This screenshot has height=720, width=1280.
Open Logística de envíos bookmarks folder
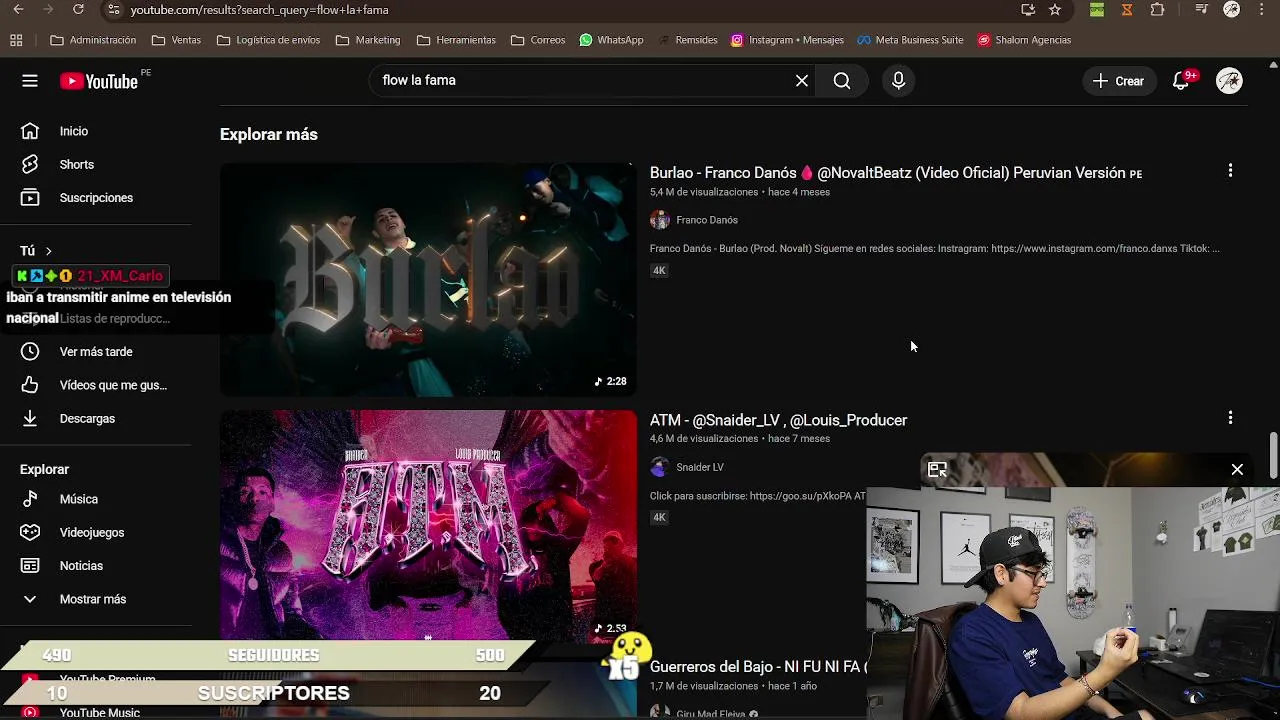(268, 40)
